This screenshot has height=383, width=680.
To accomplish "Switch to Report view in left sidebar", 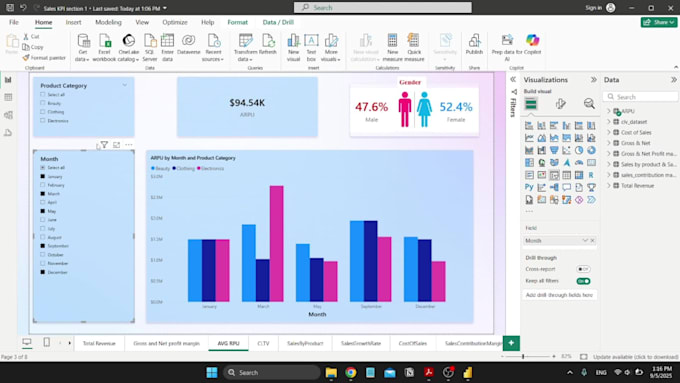I will (8, 80).
